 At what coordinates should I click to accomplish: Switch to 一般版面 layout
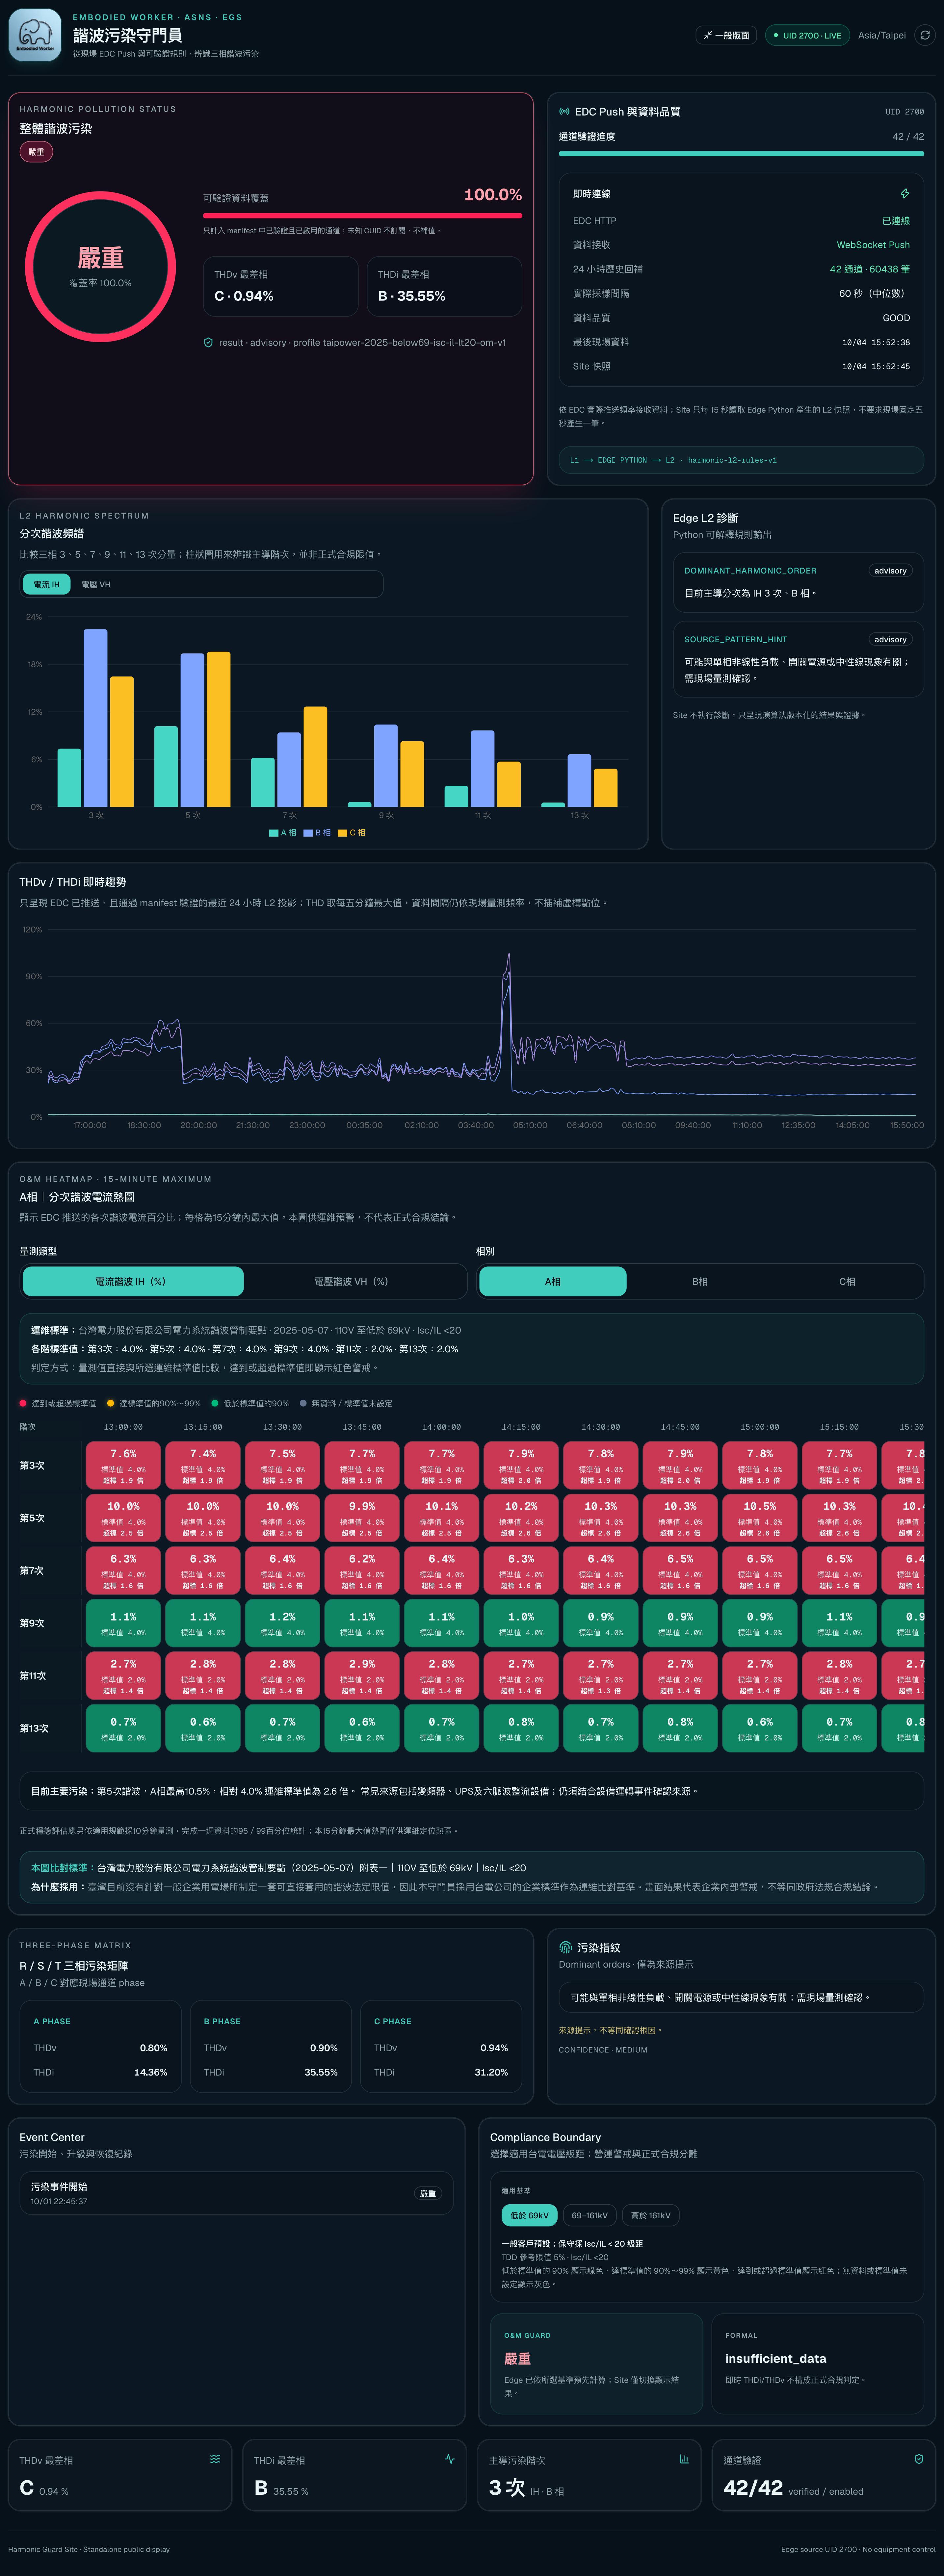(726, 35)
